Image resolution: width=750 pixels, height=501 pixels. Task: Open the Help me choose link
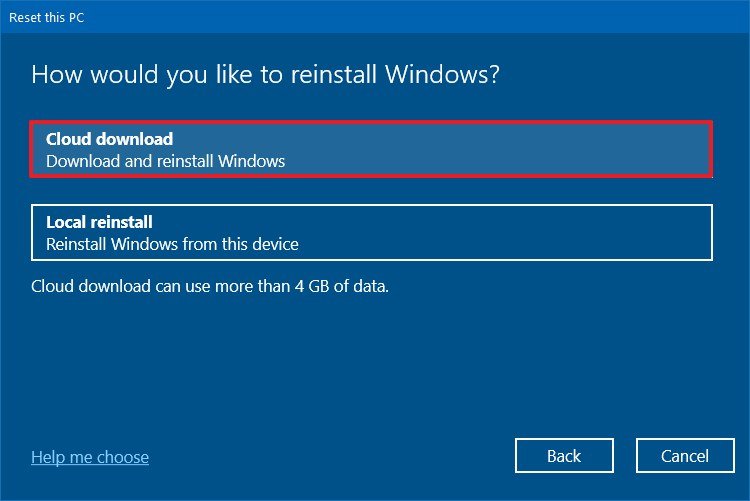[90, 457]
